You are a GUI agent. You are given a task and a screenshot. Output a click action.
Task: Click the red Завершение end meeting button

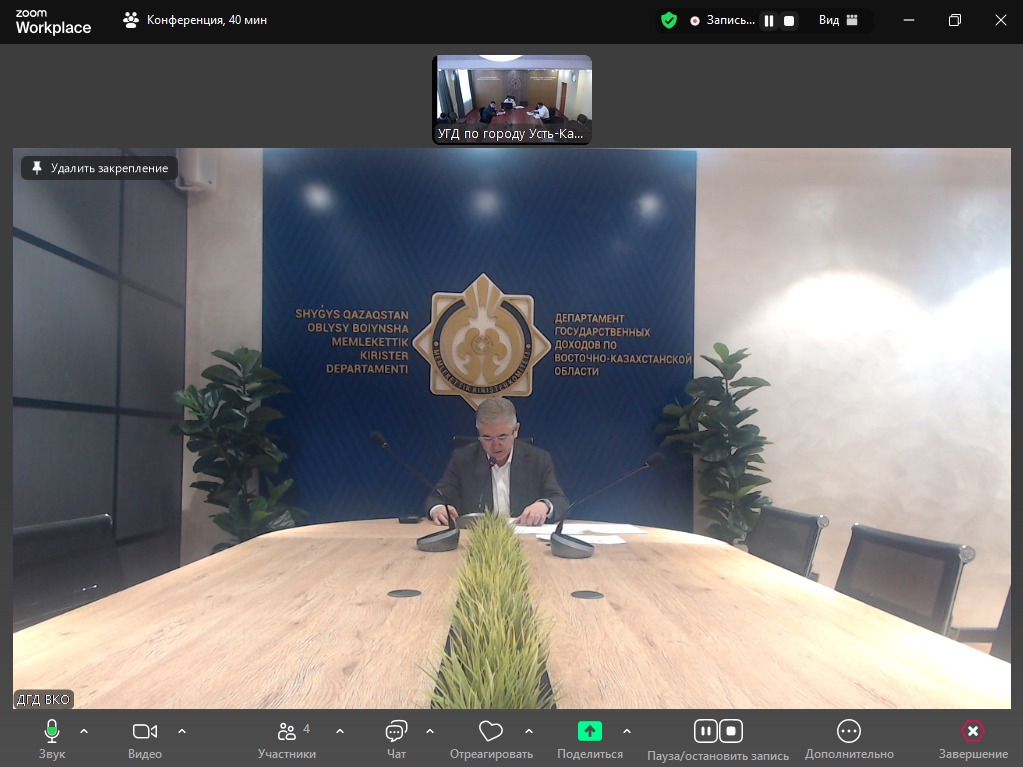pos(972,732)
